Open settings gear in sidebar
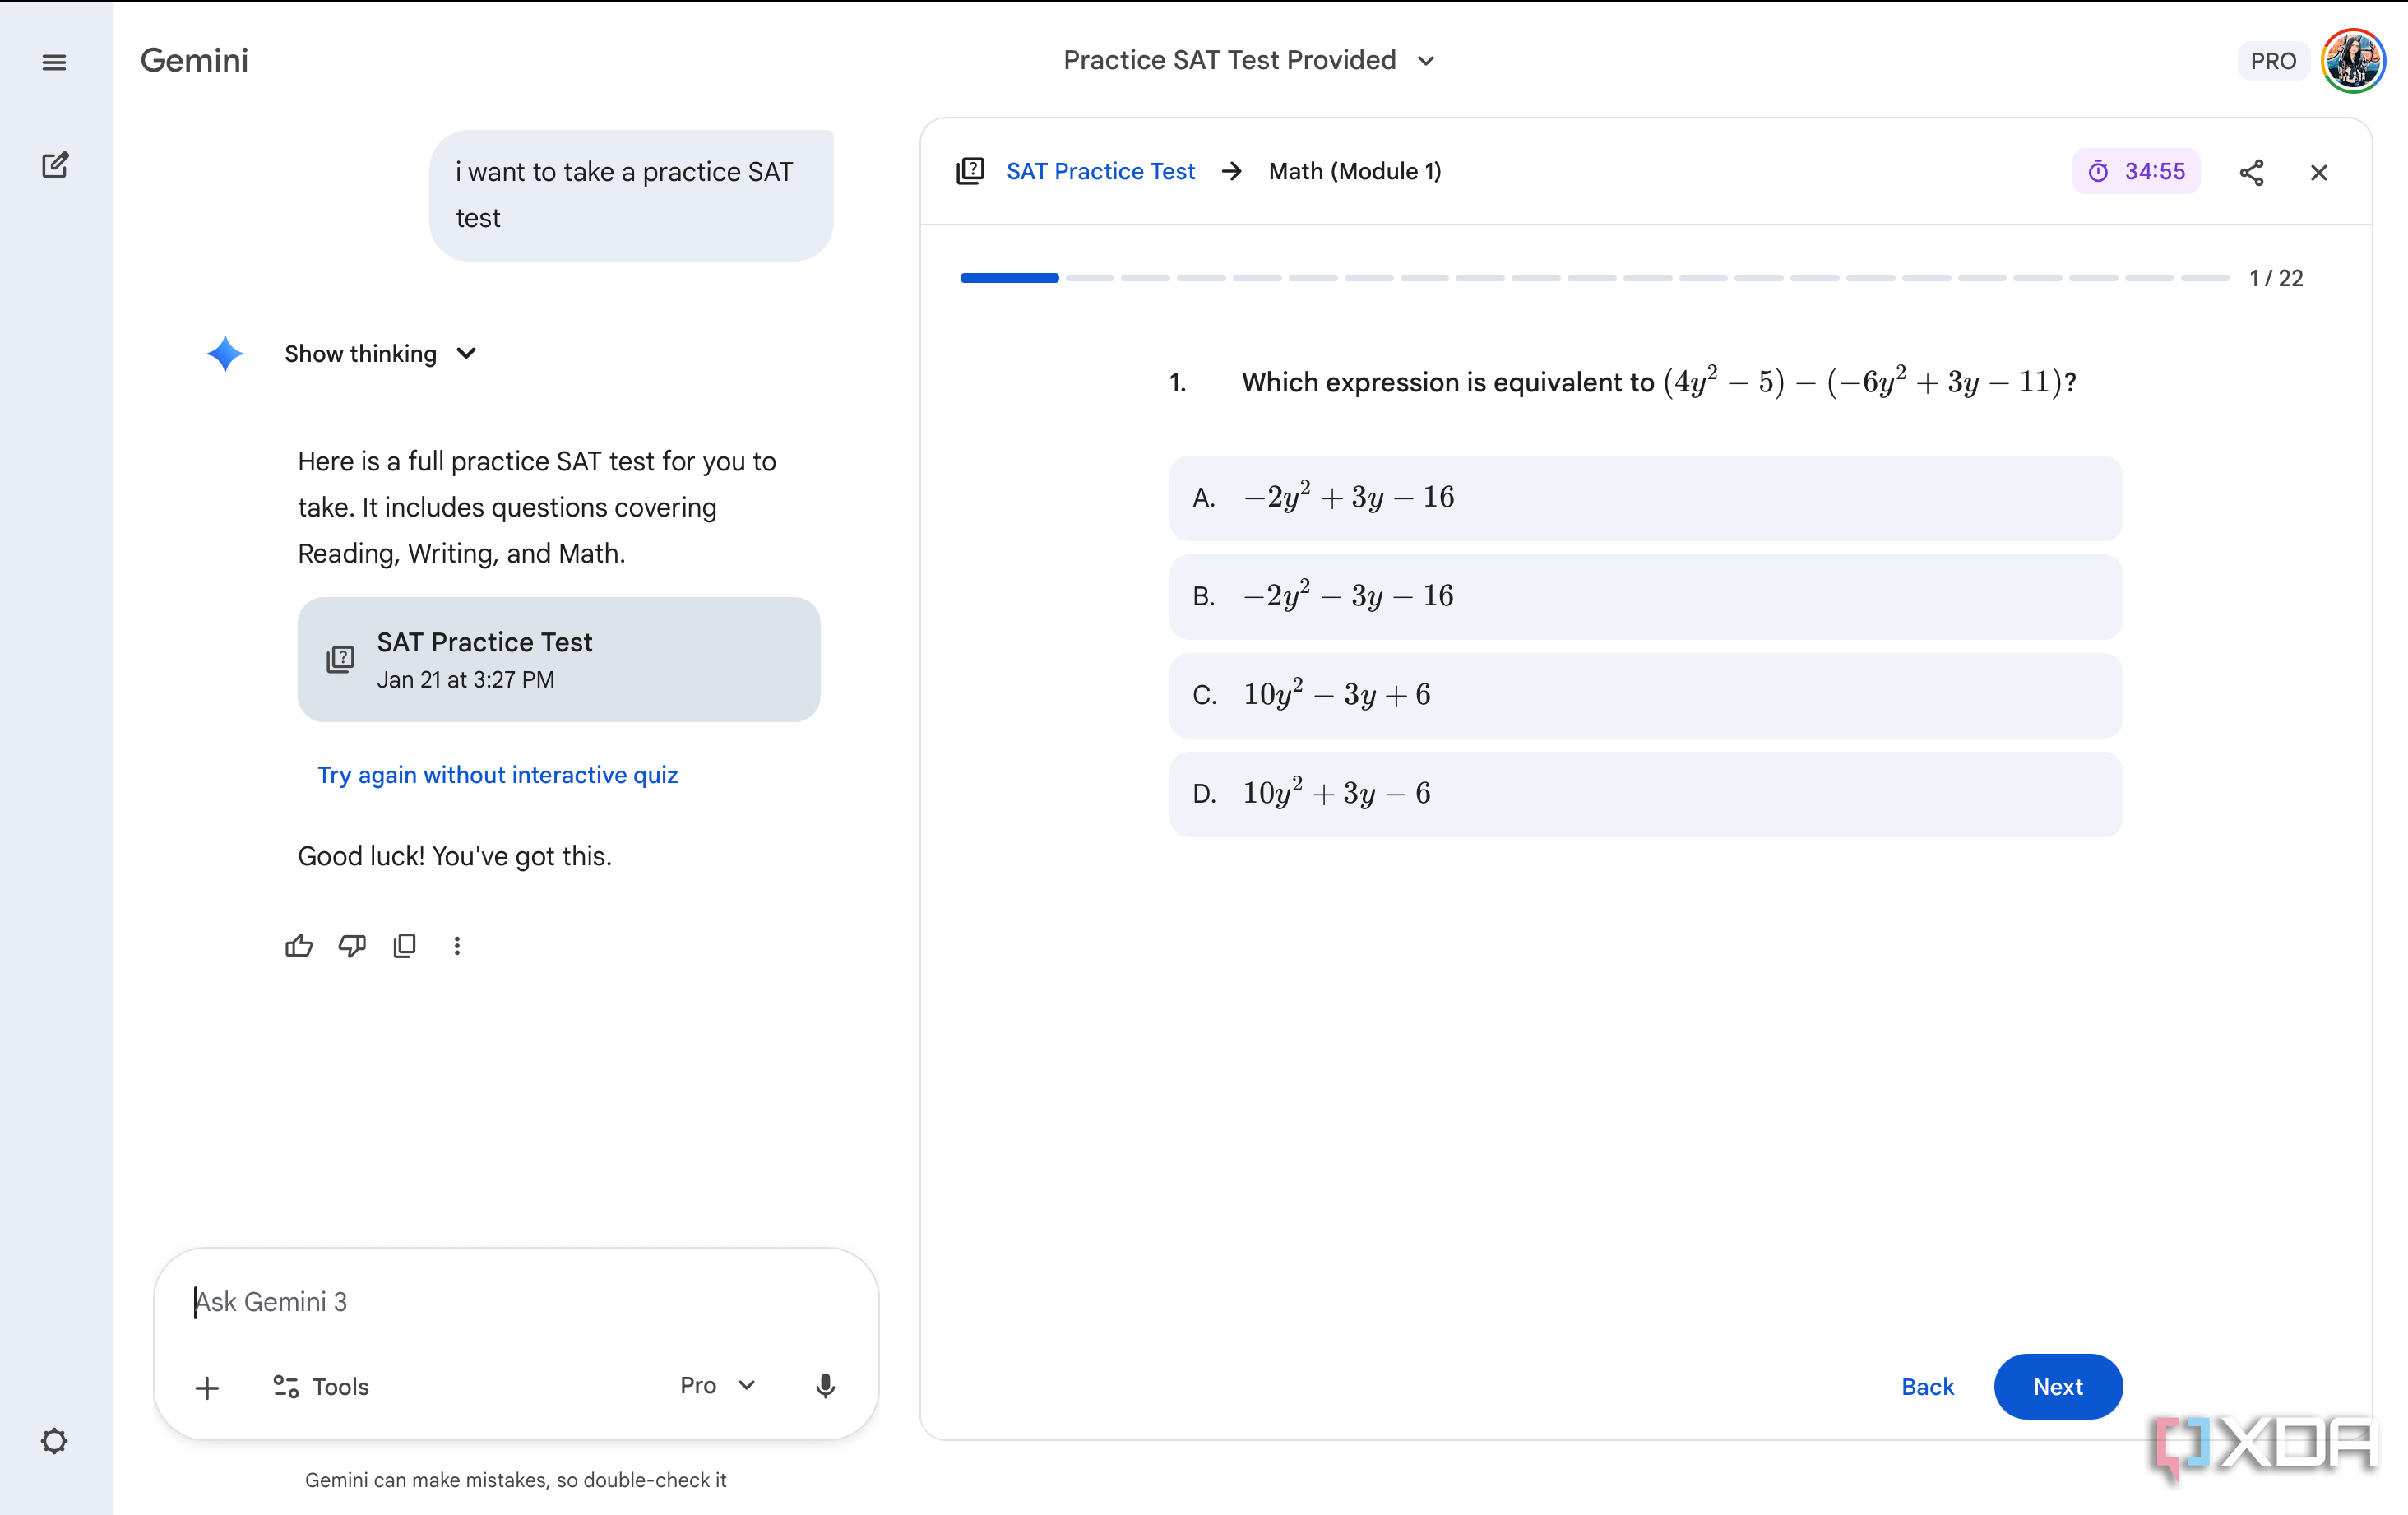The height and width of the screenshot is (1515, 2408). coord(54,1440)
